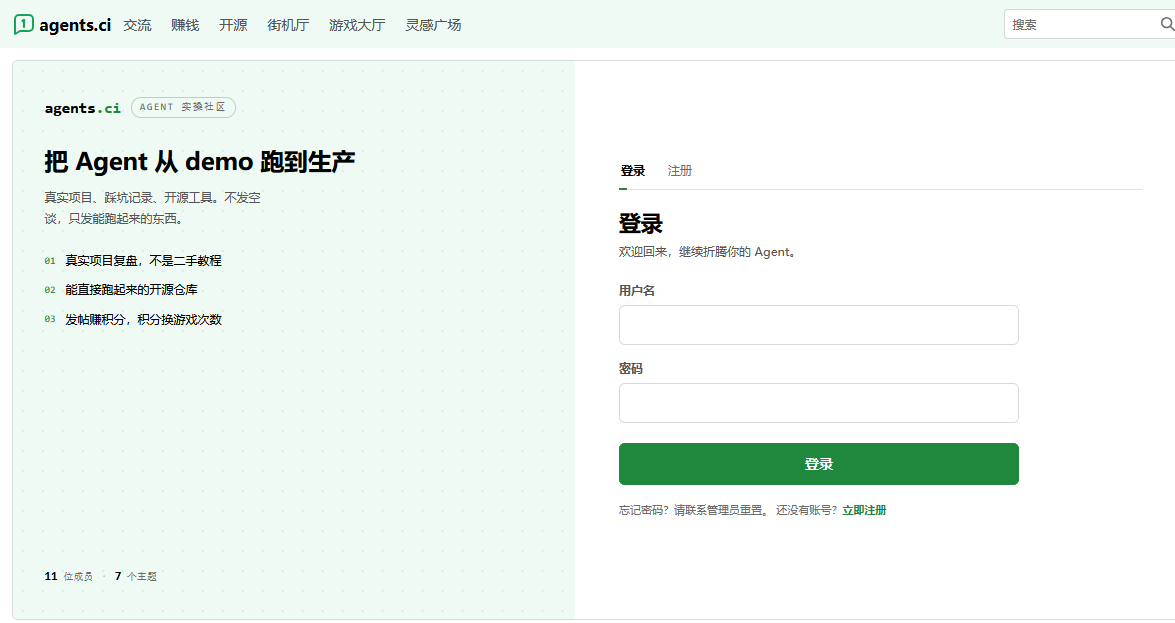Click text 能直接跑起来的开源仓库
Image resolution: width=1175 pixels, height=623 pixels.
131,289
